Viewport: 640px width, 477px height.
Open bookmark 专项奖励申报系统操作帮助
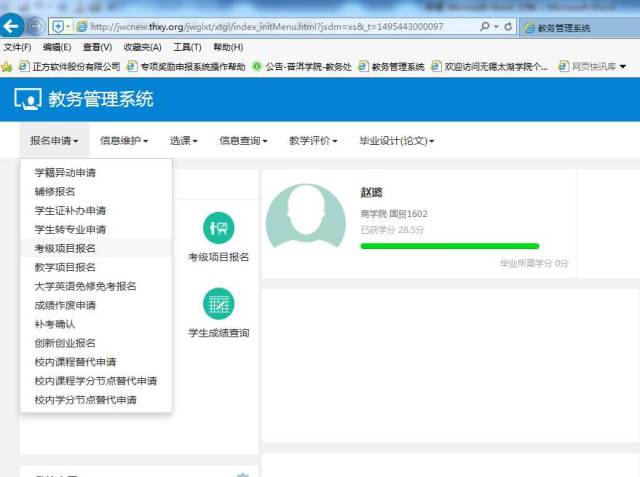coord(187,67)
